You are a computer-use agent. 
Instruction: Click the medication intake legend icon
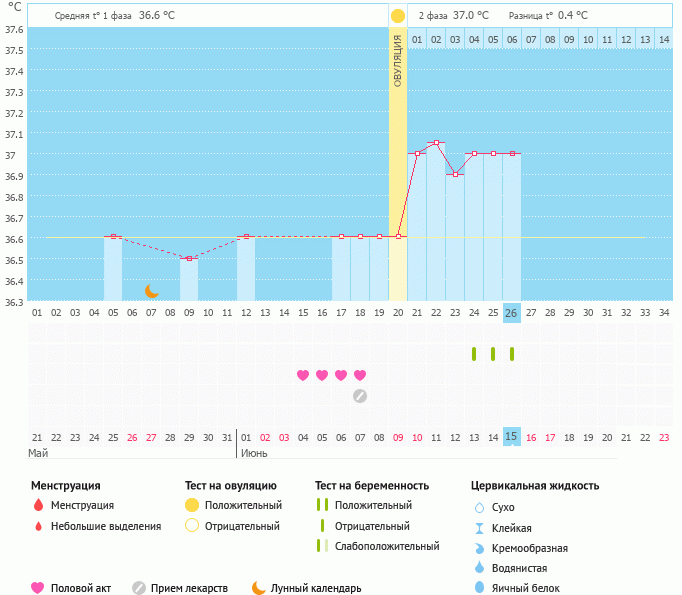[x=139, y=588]
